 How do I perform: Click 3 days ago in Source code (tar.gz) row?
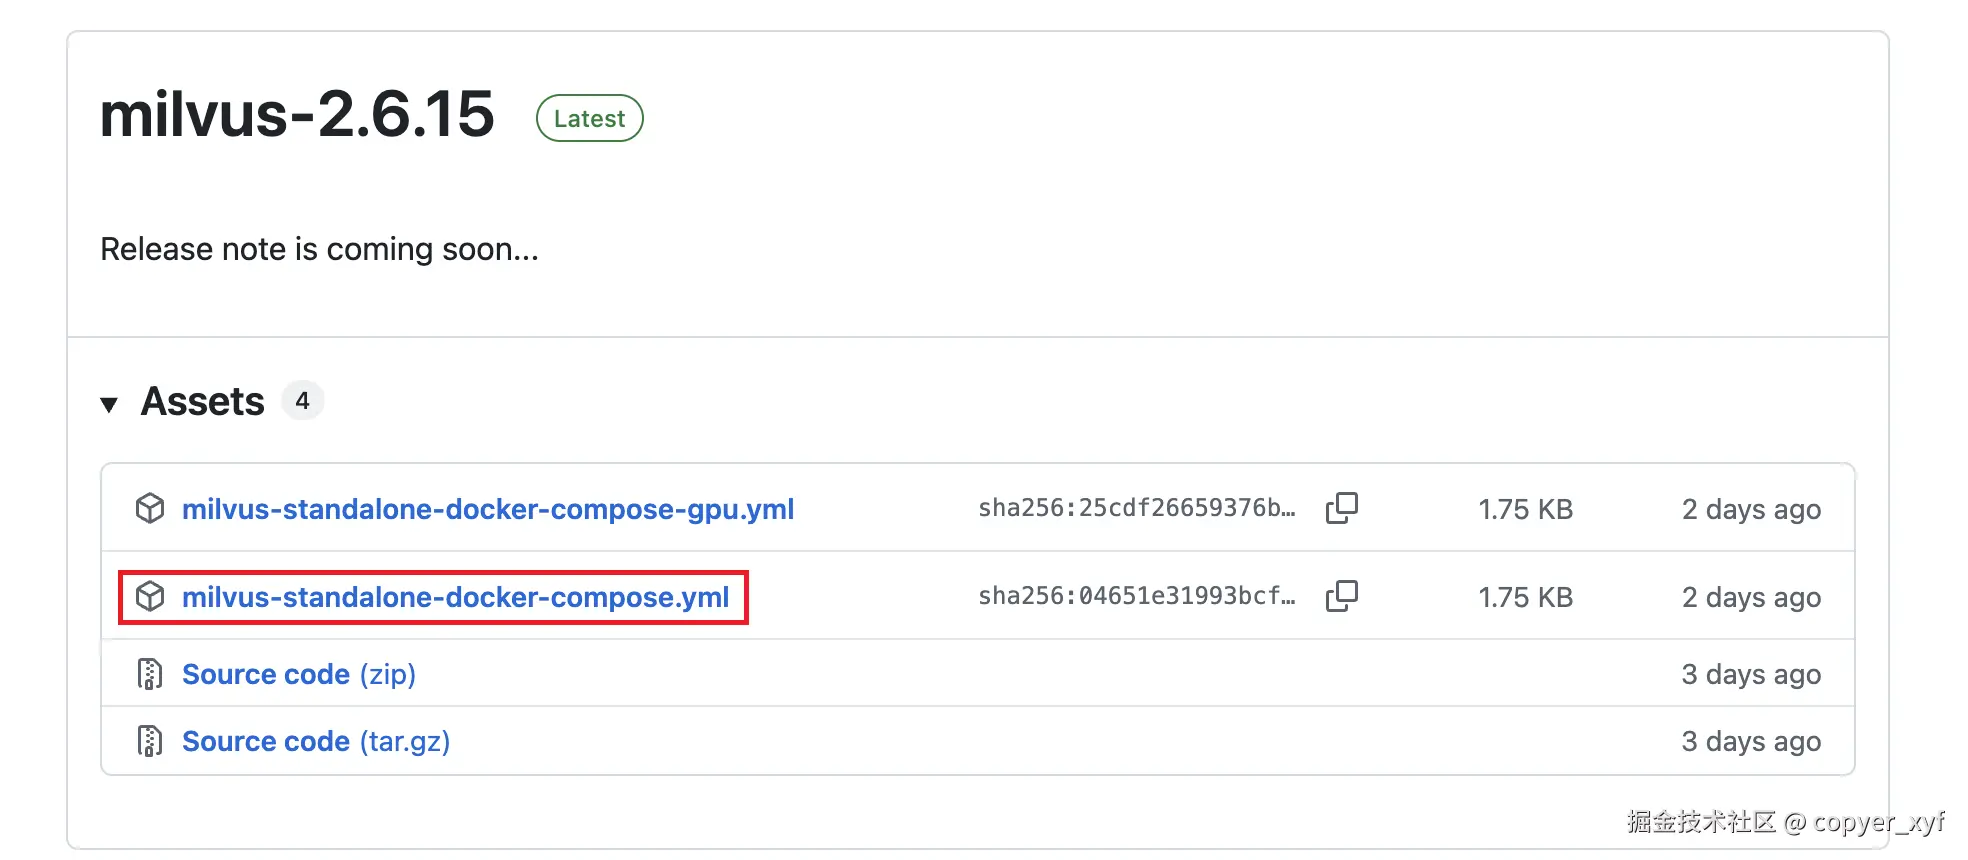1752,741
